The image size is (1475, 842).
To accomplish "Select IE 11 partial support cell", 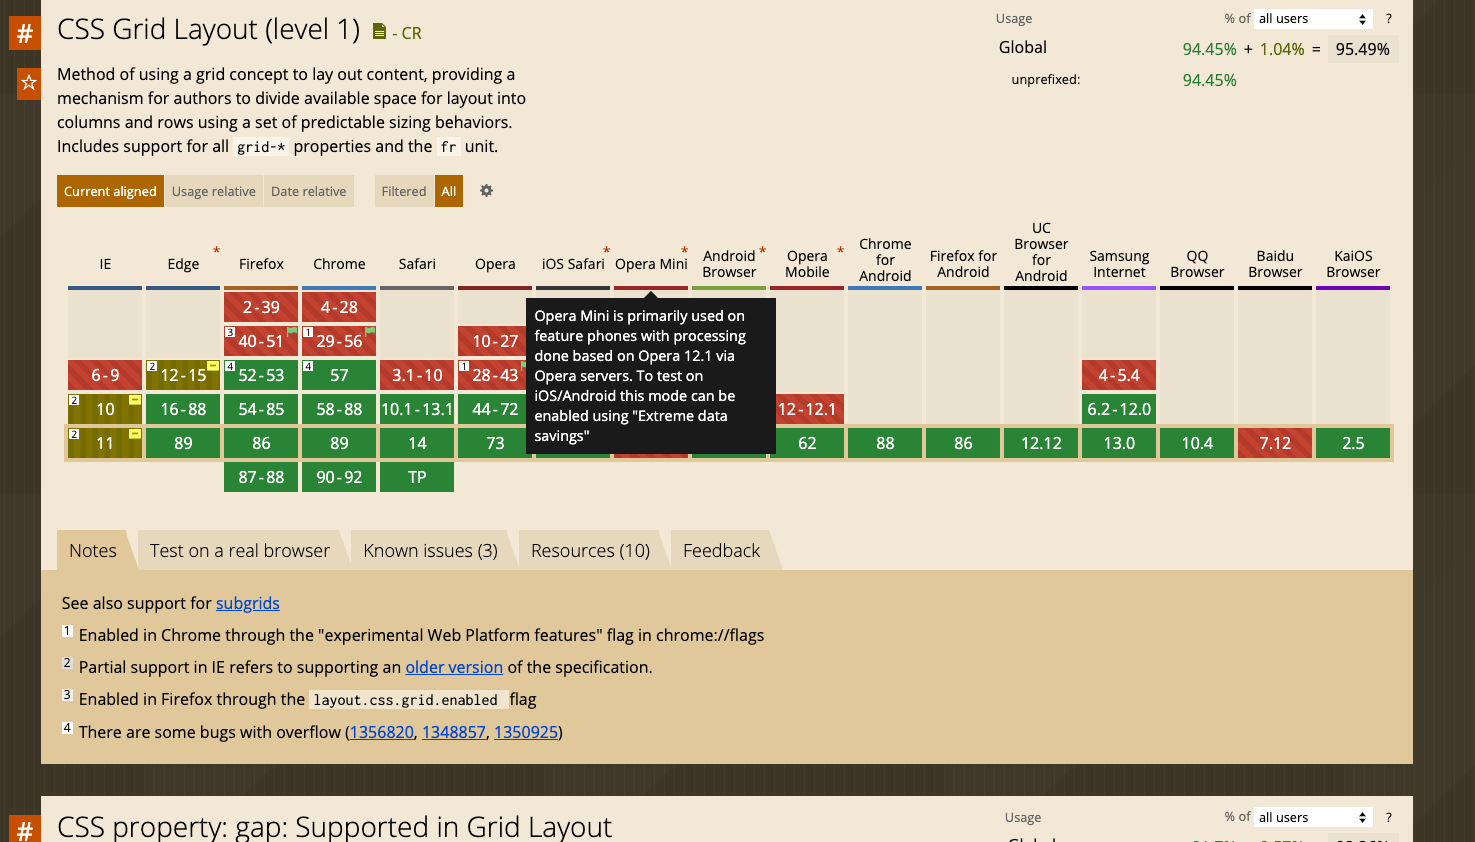I will pos(105,443).
